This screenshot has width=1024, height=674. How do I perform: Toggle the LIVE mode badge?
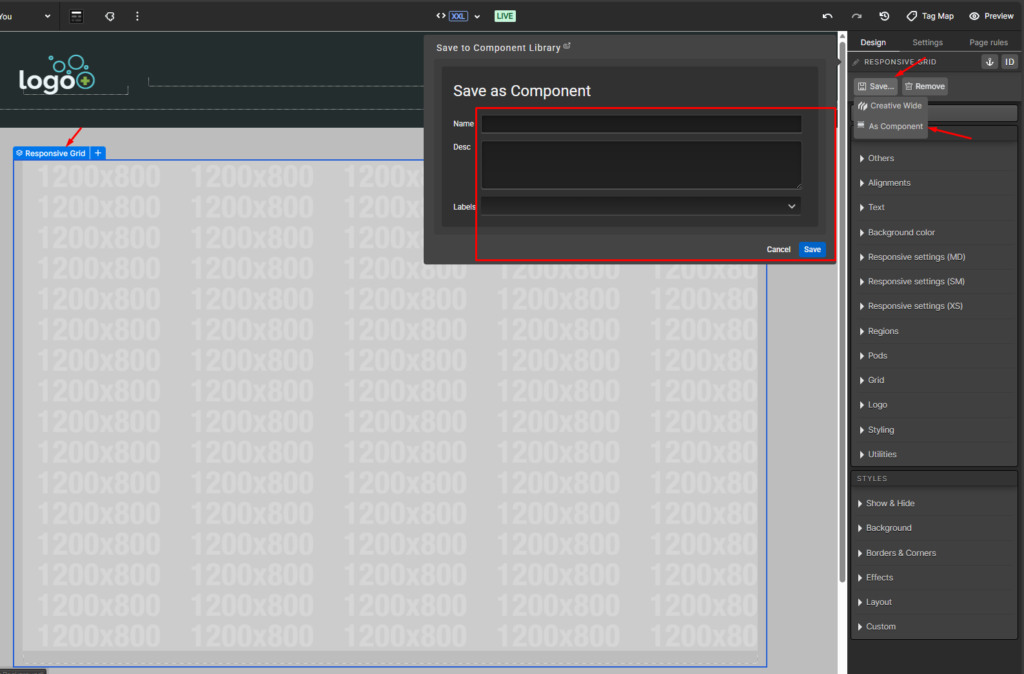505,16
